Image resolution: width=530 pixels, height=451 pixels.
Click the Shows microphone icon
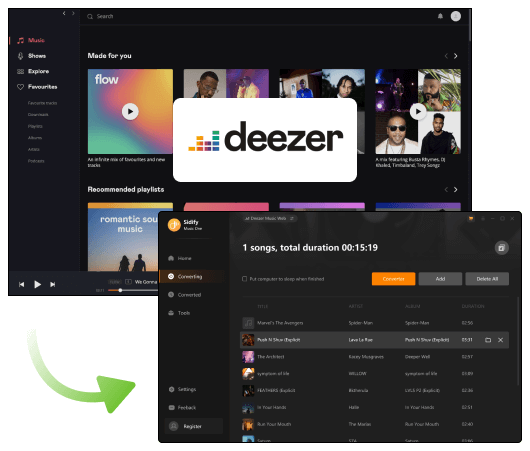click(21, 56)
